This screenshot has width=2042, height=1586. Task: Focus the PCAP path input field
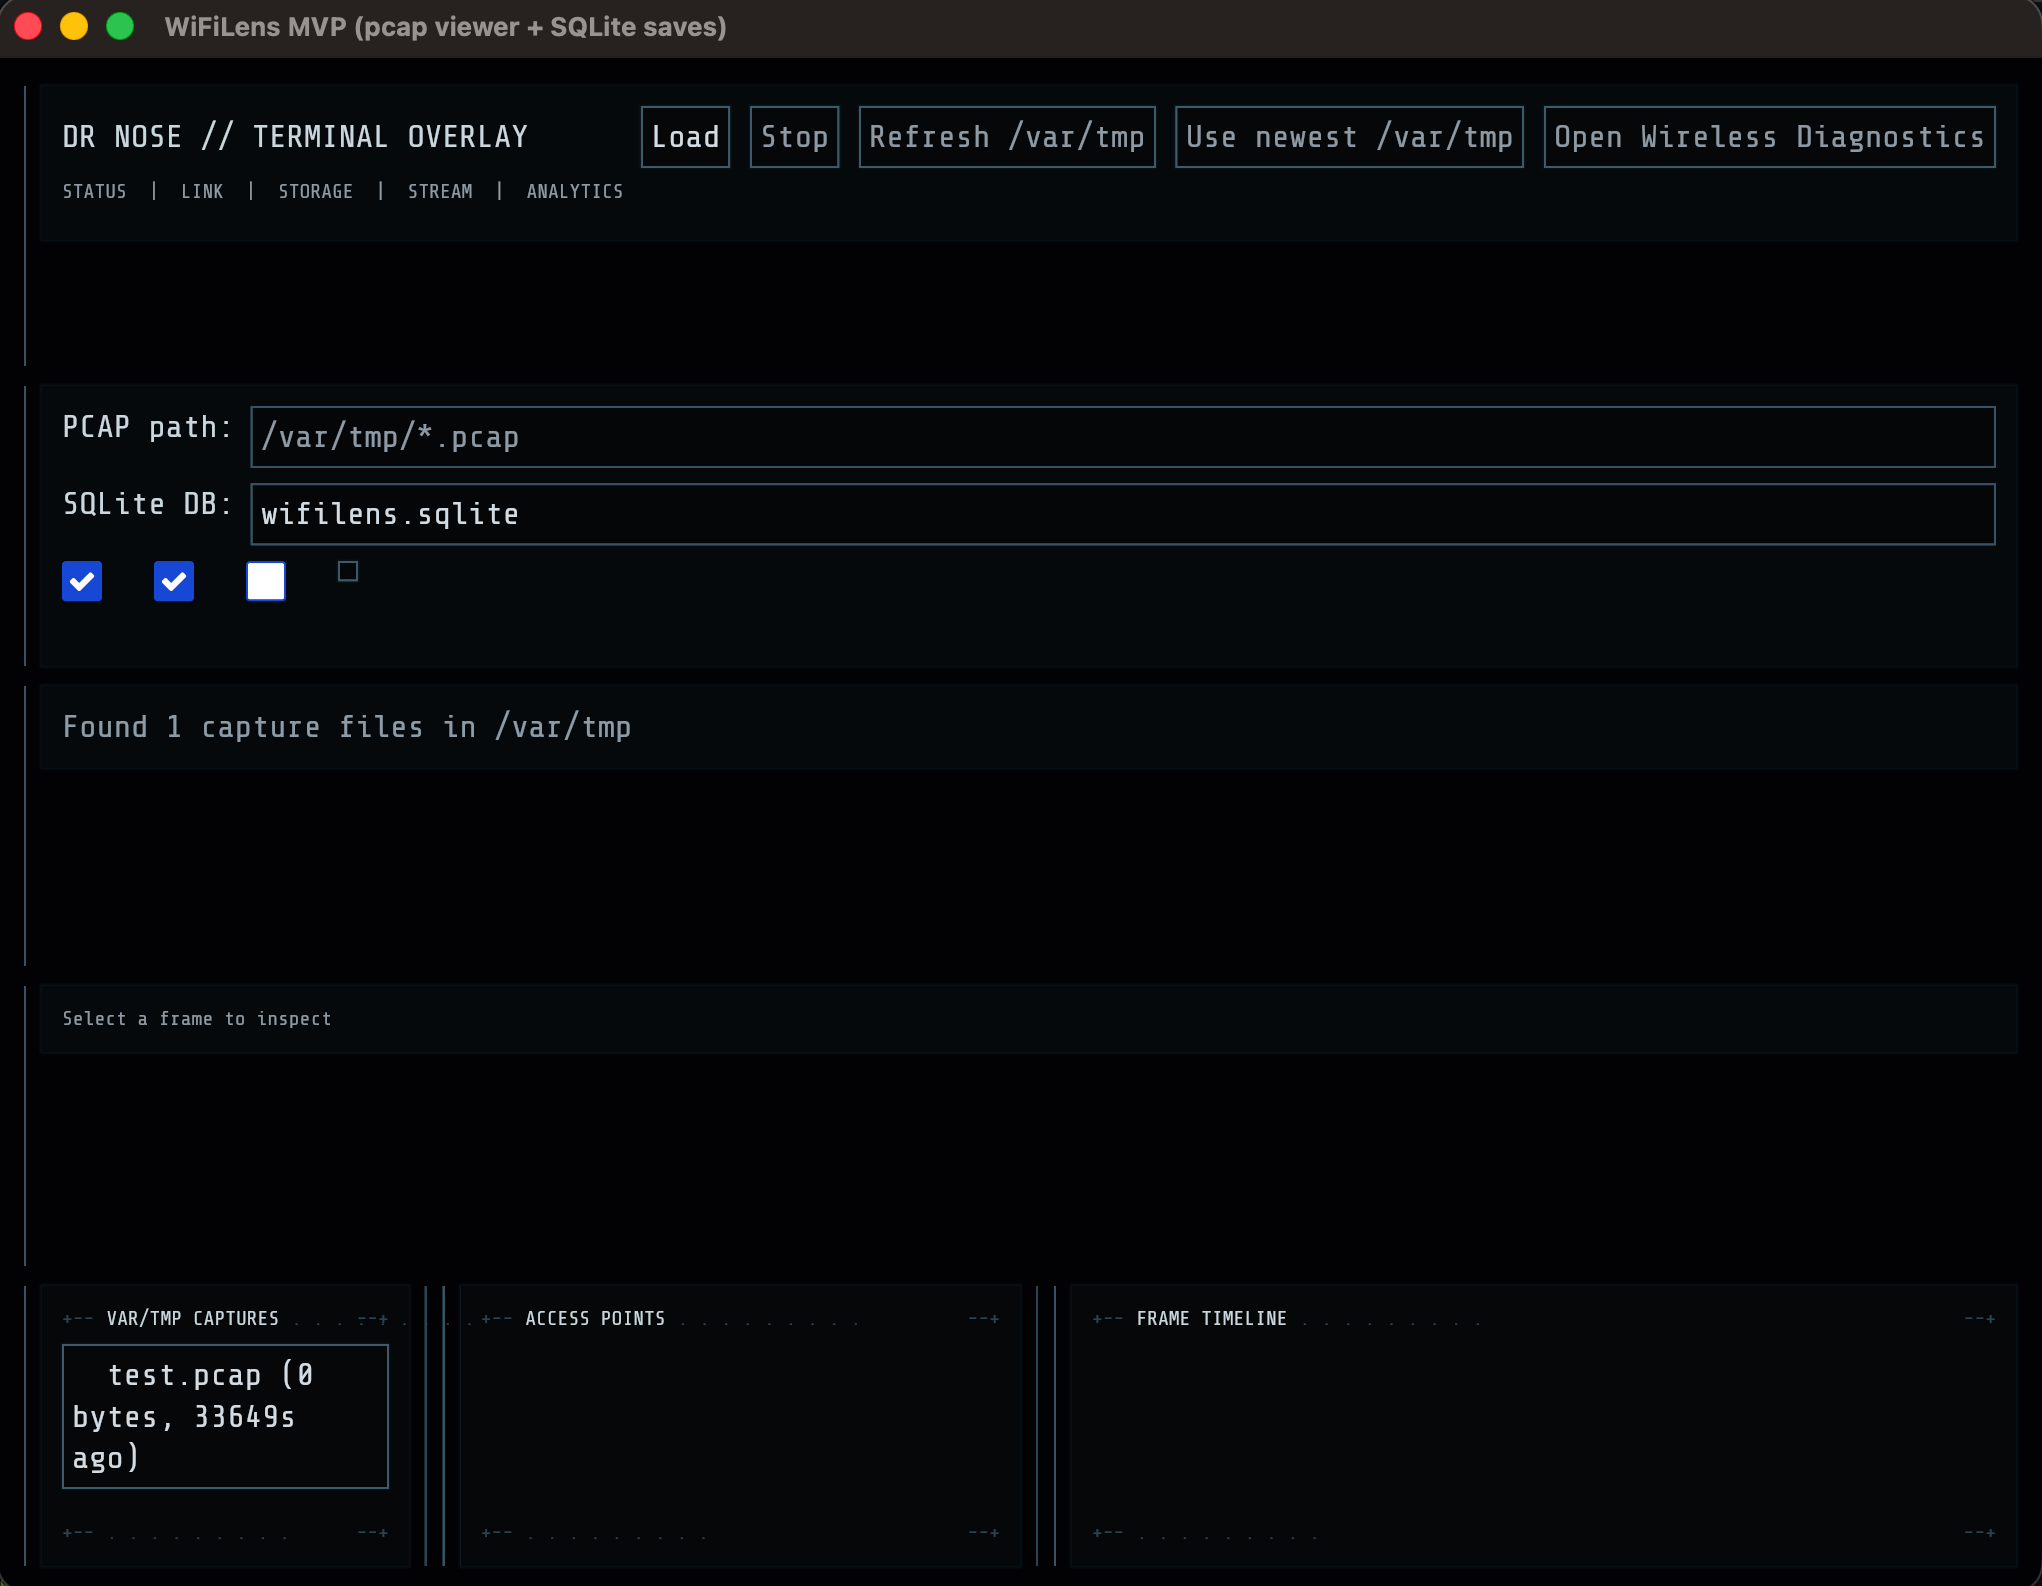point(1121,437)
